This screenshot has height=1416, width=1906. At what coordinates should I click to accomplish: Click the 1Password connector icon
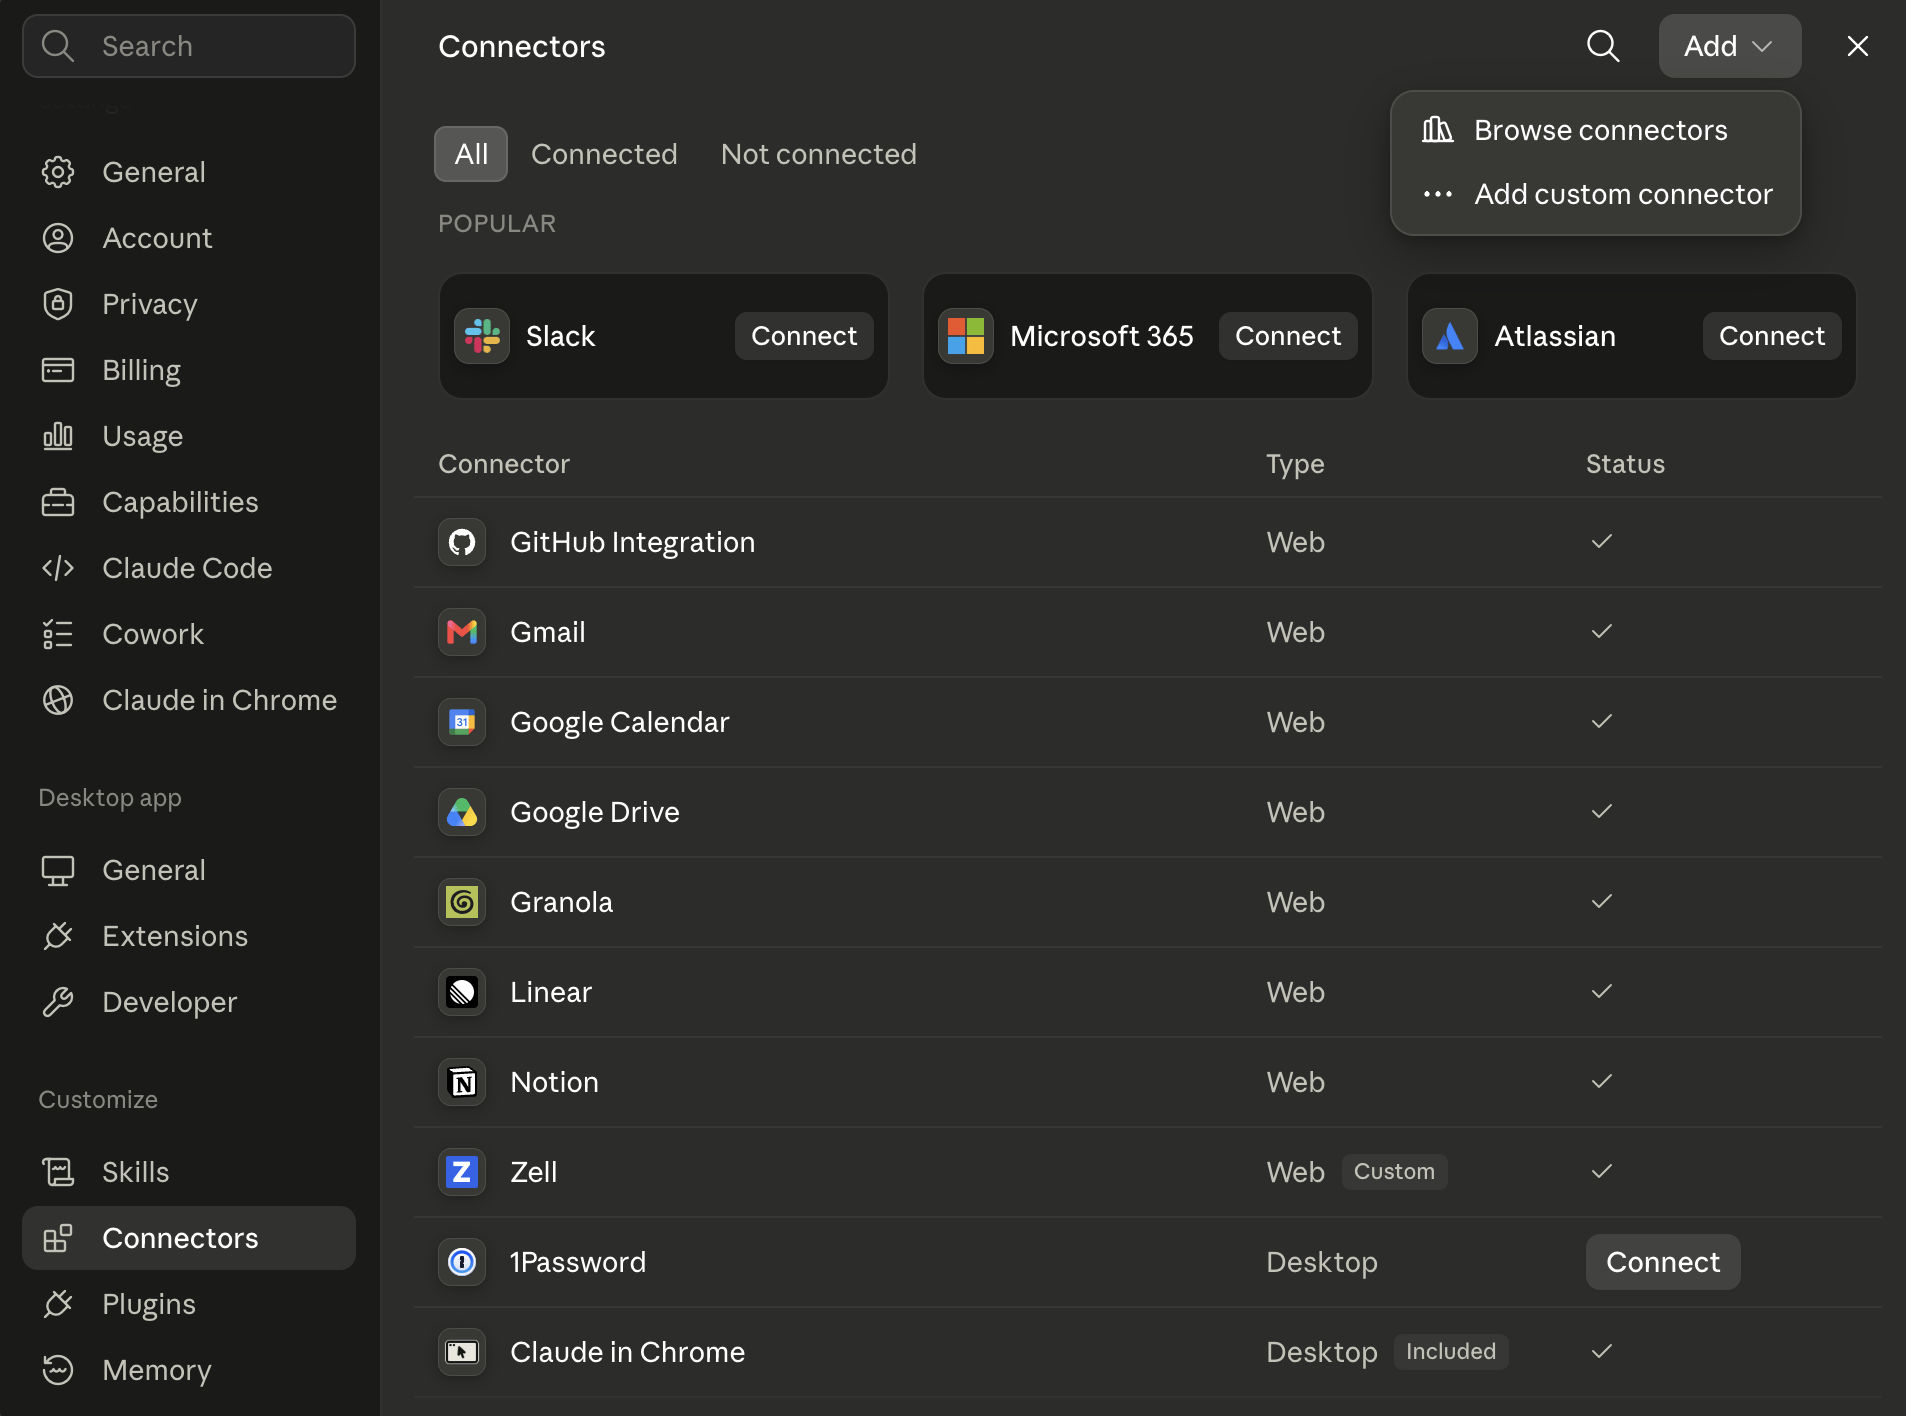462,1262
